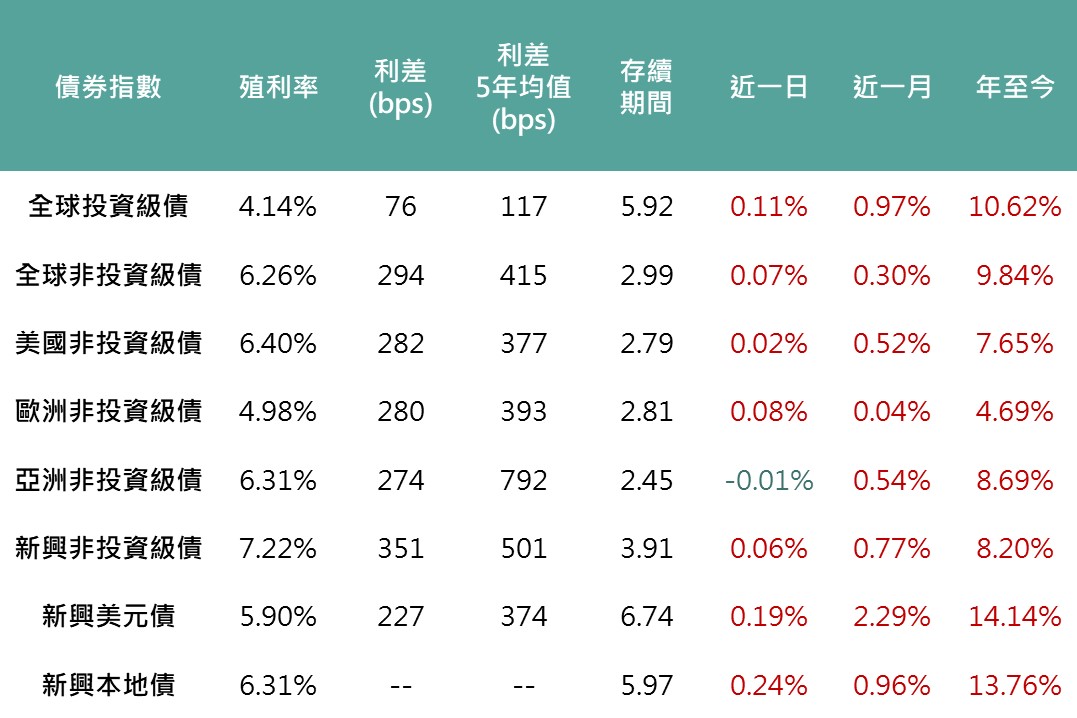
Task: Click the 存續期間 column header
Action: click(x=646, y=87)
